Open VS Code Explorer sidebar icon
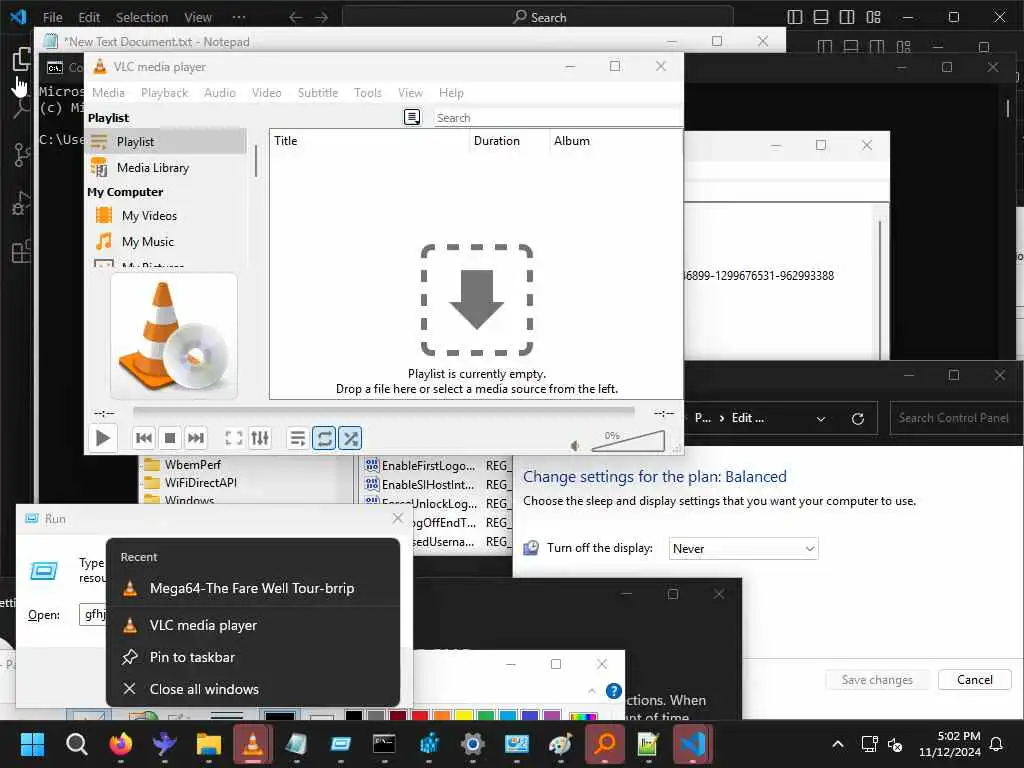 pyautogui.click(x=21, y=59)
